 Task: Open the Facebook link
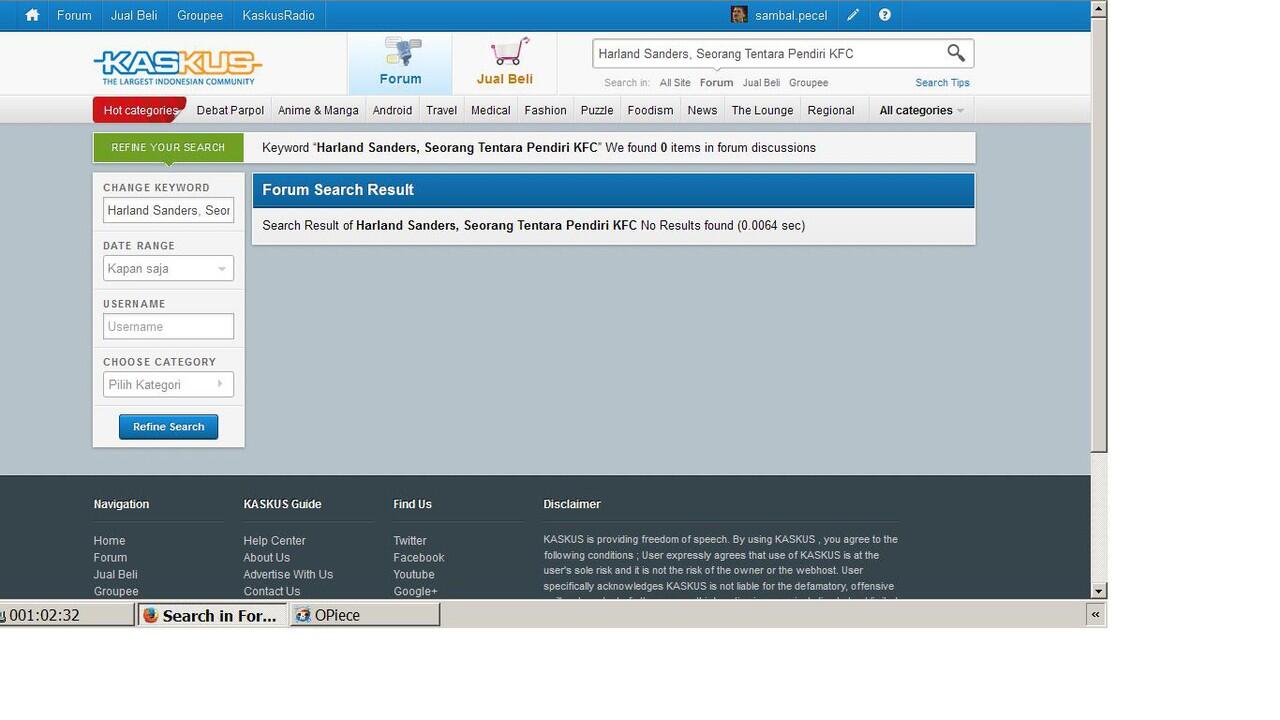pyautogui.click(x=418, y=558)
